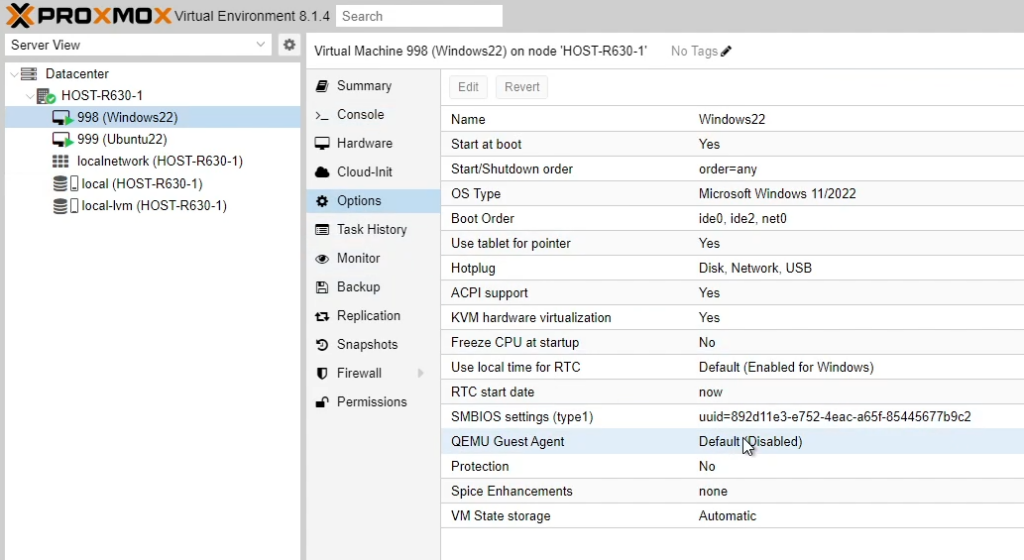1024x560 pixels.
Task: Open the Console tab
Action: click(x=373, y=115)
